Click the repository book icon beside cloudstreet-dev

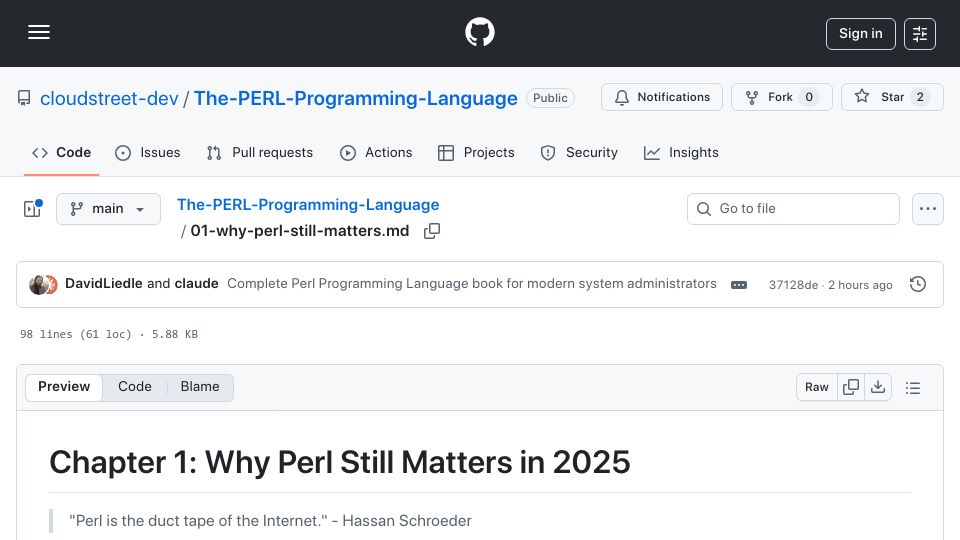click(24, 98)
